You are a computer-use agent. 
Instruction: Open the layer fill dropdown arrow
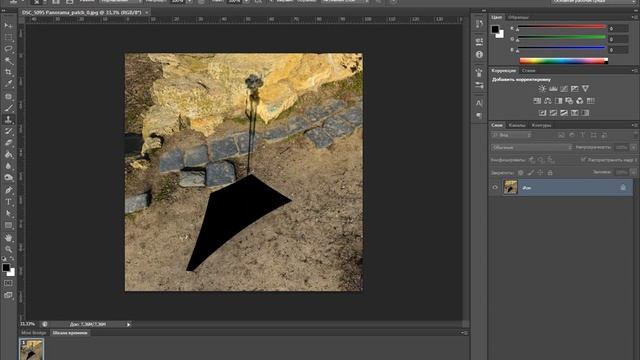pyautogui.click(x=633, y=172)
